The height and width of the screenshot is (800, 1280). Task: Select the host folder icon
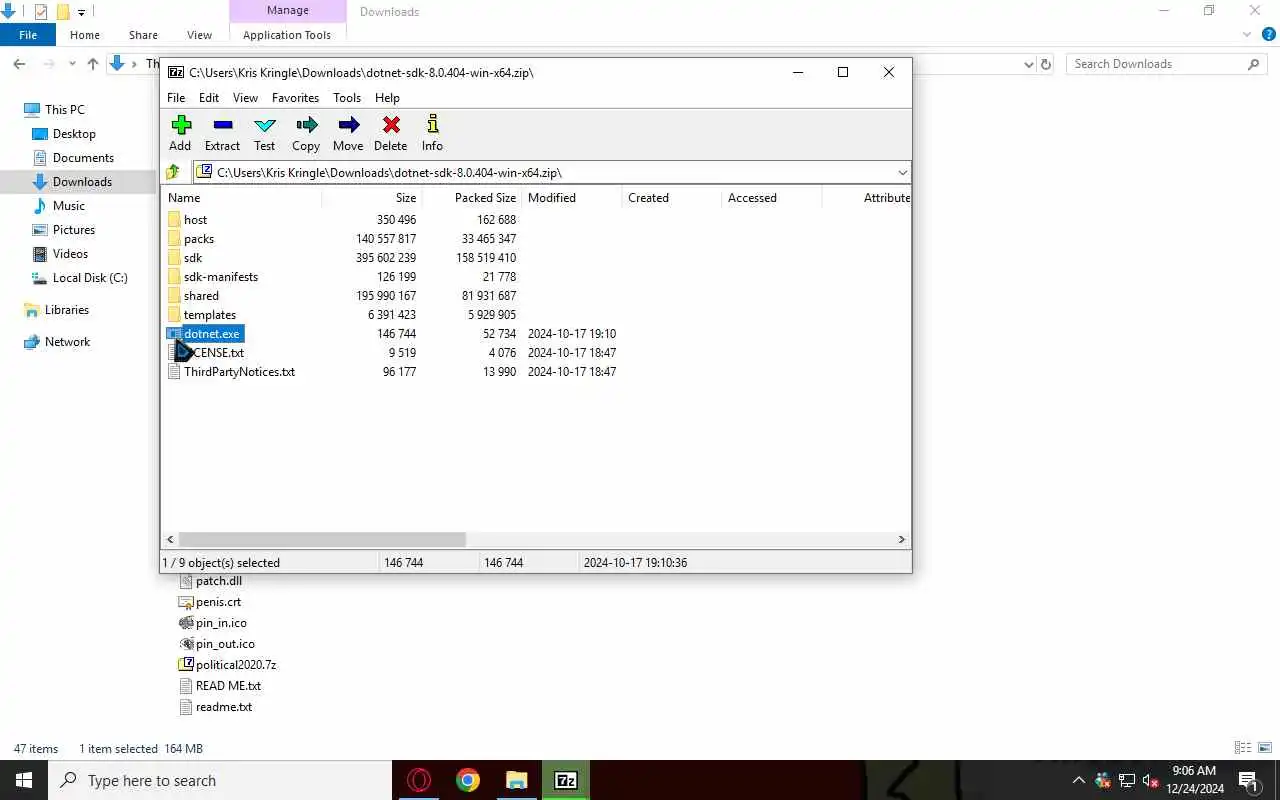174,219
